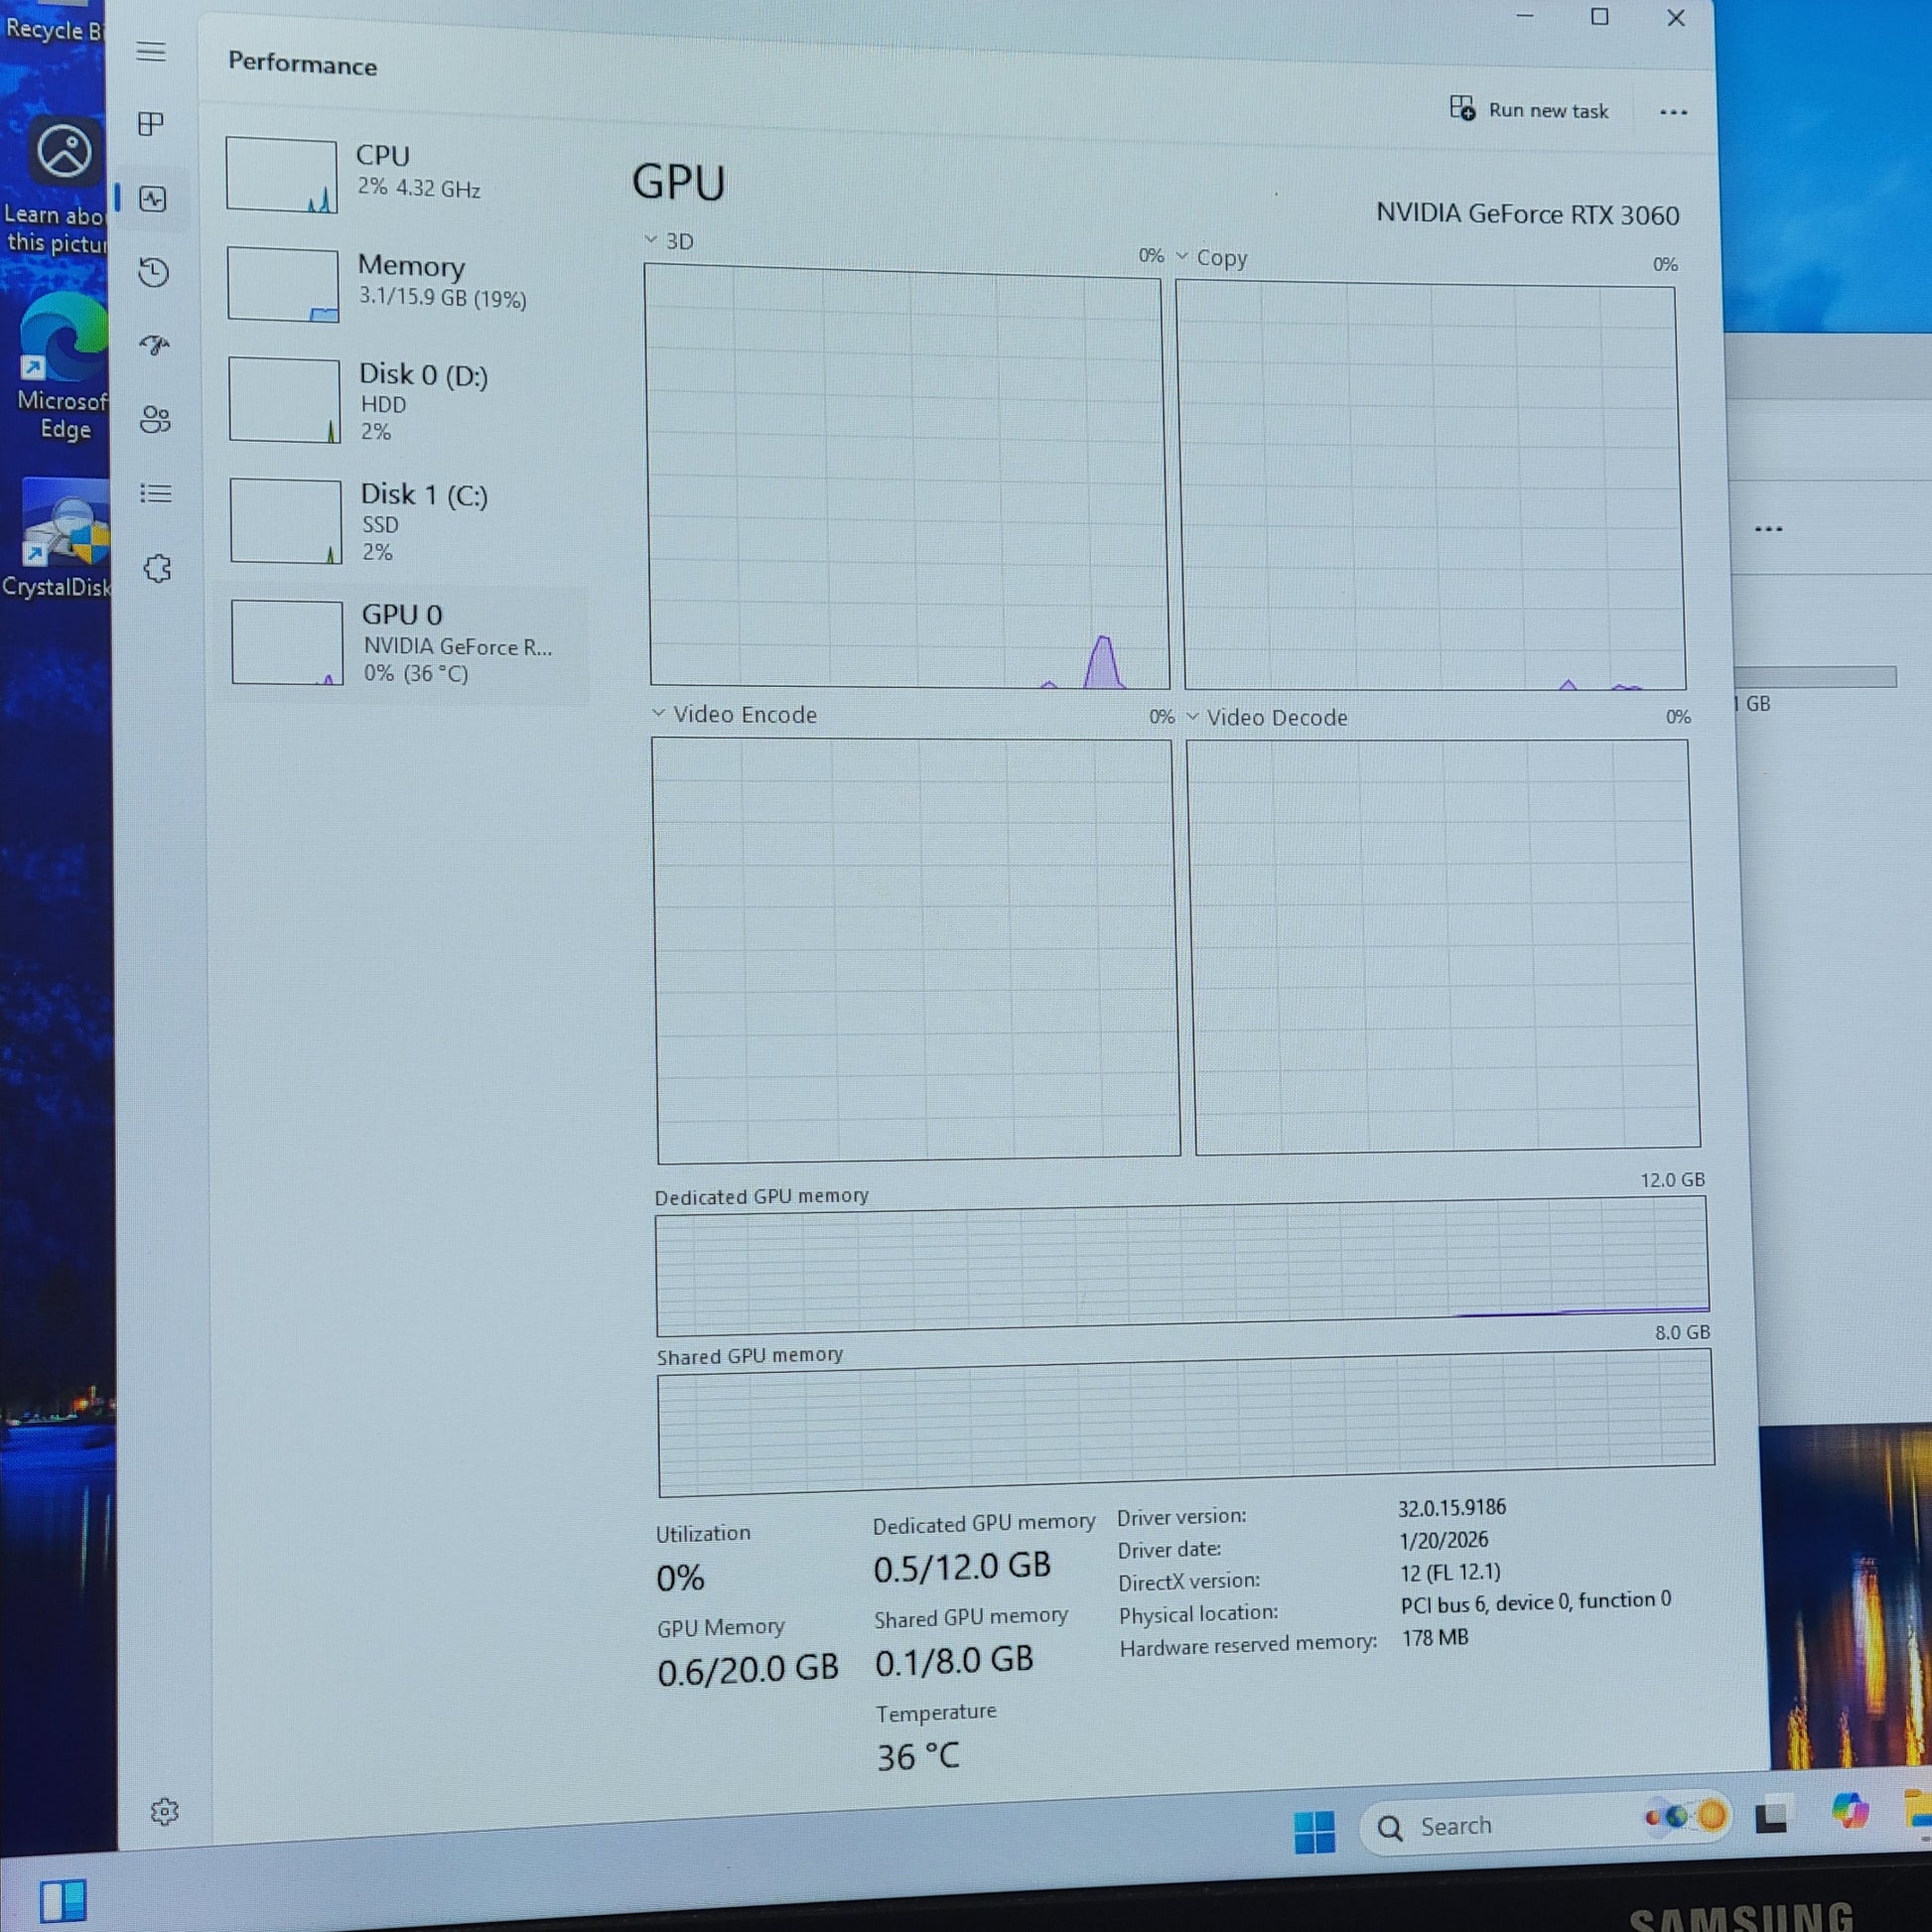This screenshot has width=1932, height=1932.
Task: Click the 178 MB hardware reserved value
Action: pyautogui.click(x=1435, y=1638)
